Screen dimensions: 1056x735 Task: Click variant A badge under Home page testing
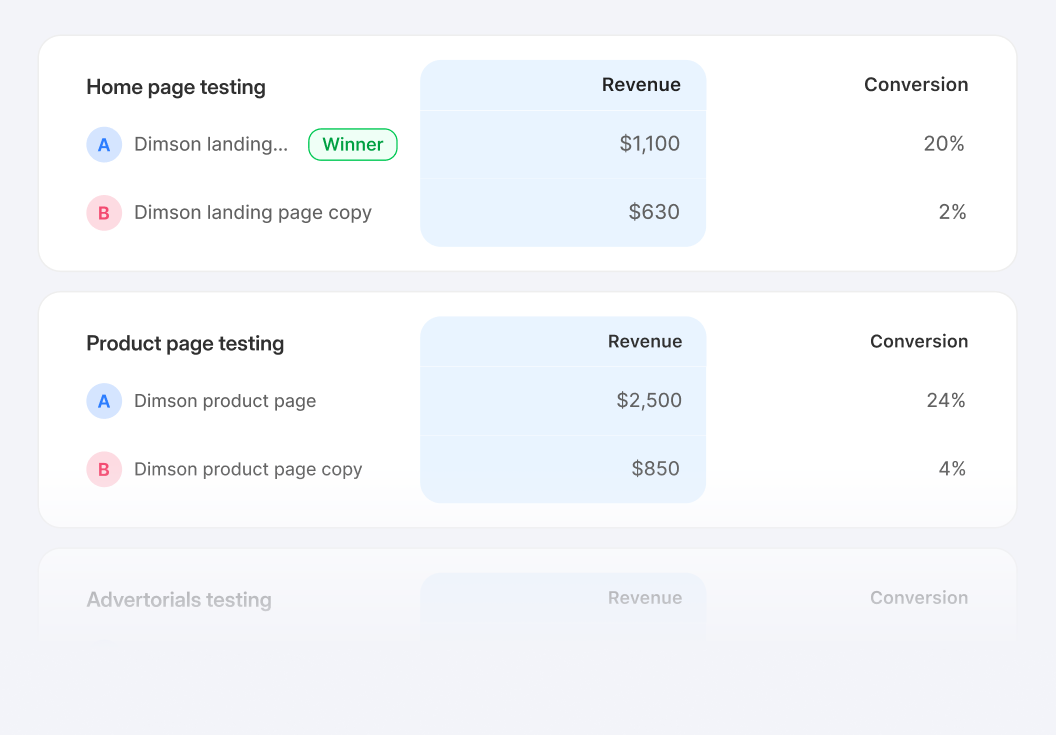tap(104, 145)
